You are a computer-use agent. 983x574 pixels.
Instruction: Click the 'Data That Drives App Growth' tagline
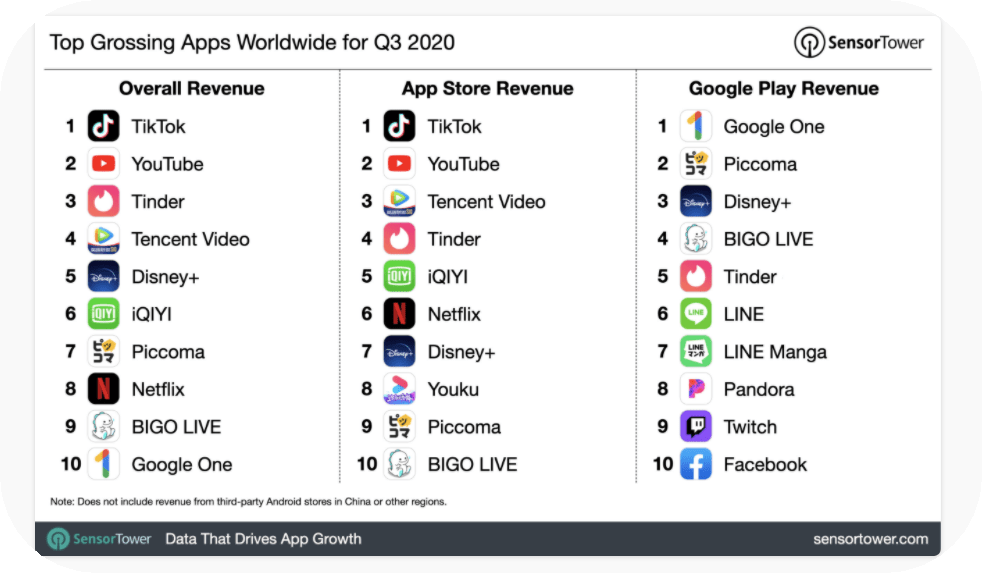pos(263,539)
